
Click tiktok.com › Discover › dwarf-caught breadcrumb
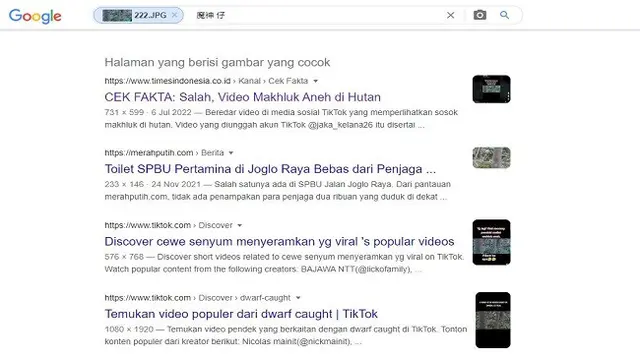pyautogui.click(x=198, y=298)
